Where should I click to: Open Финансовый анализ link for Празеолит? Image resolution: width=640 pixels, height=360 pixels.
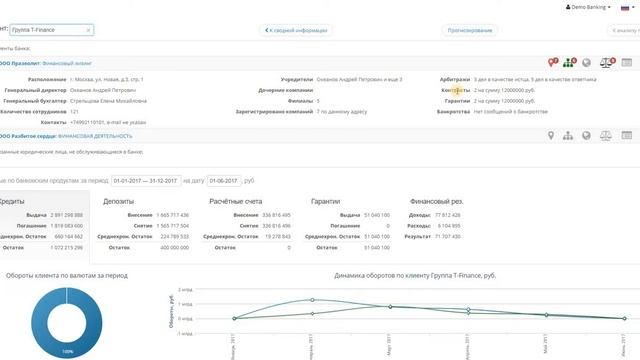coord(67,63)
